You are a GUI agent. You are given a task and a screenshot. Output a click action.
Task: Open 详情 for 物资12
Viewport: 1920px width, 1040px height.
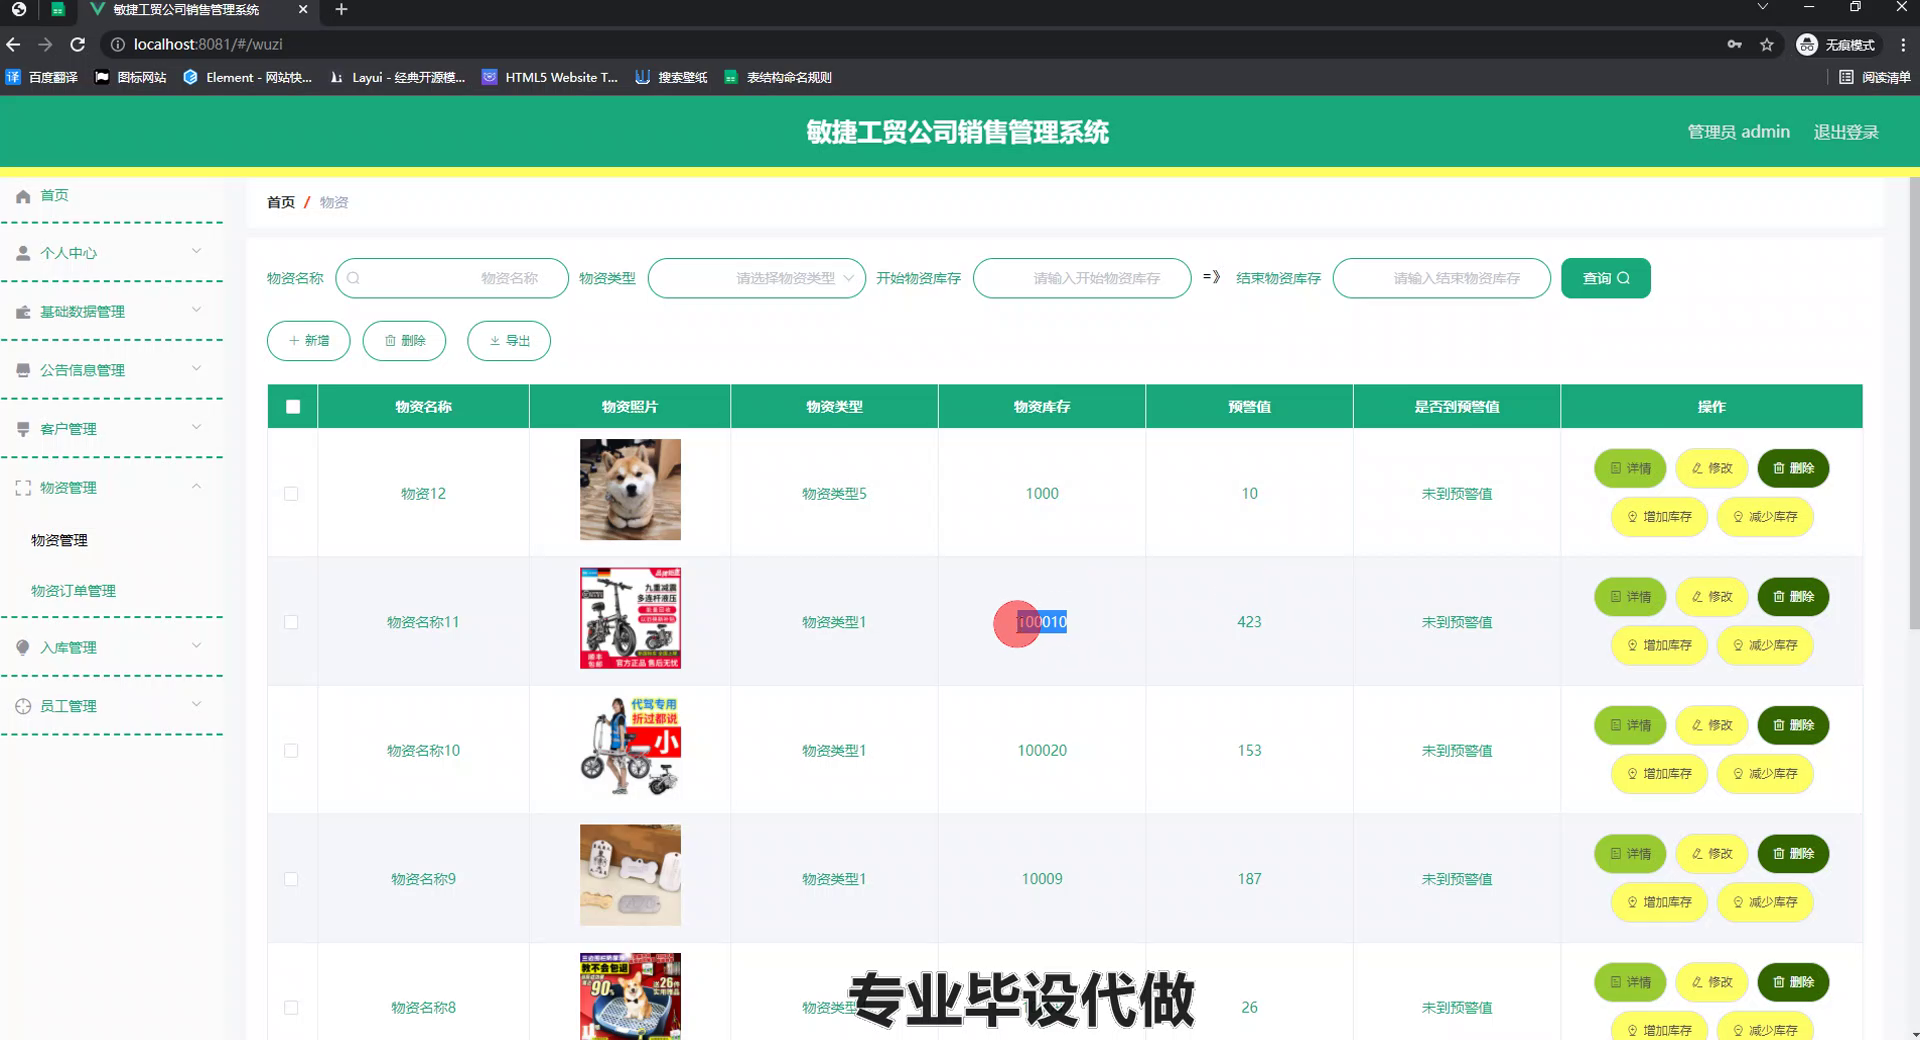1630,469
